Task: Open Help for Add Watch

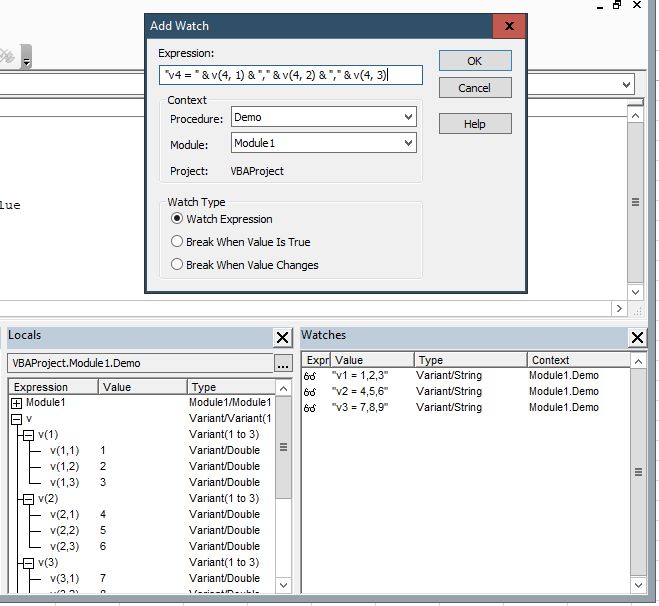Action: (x=475, y=124)
